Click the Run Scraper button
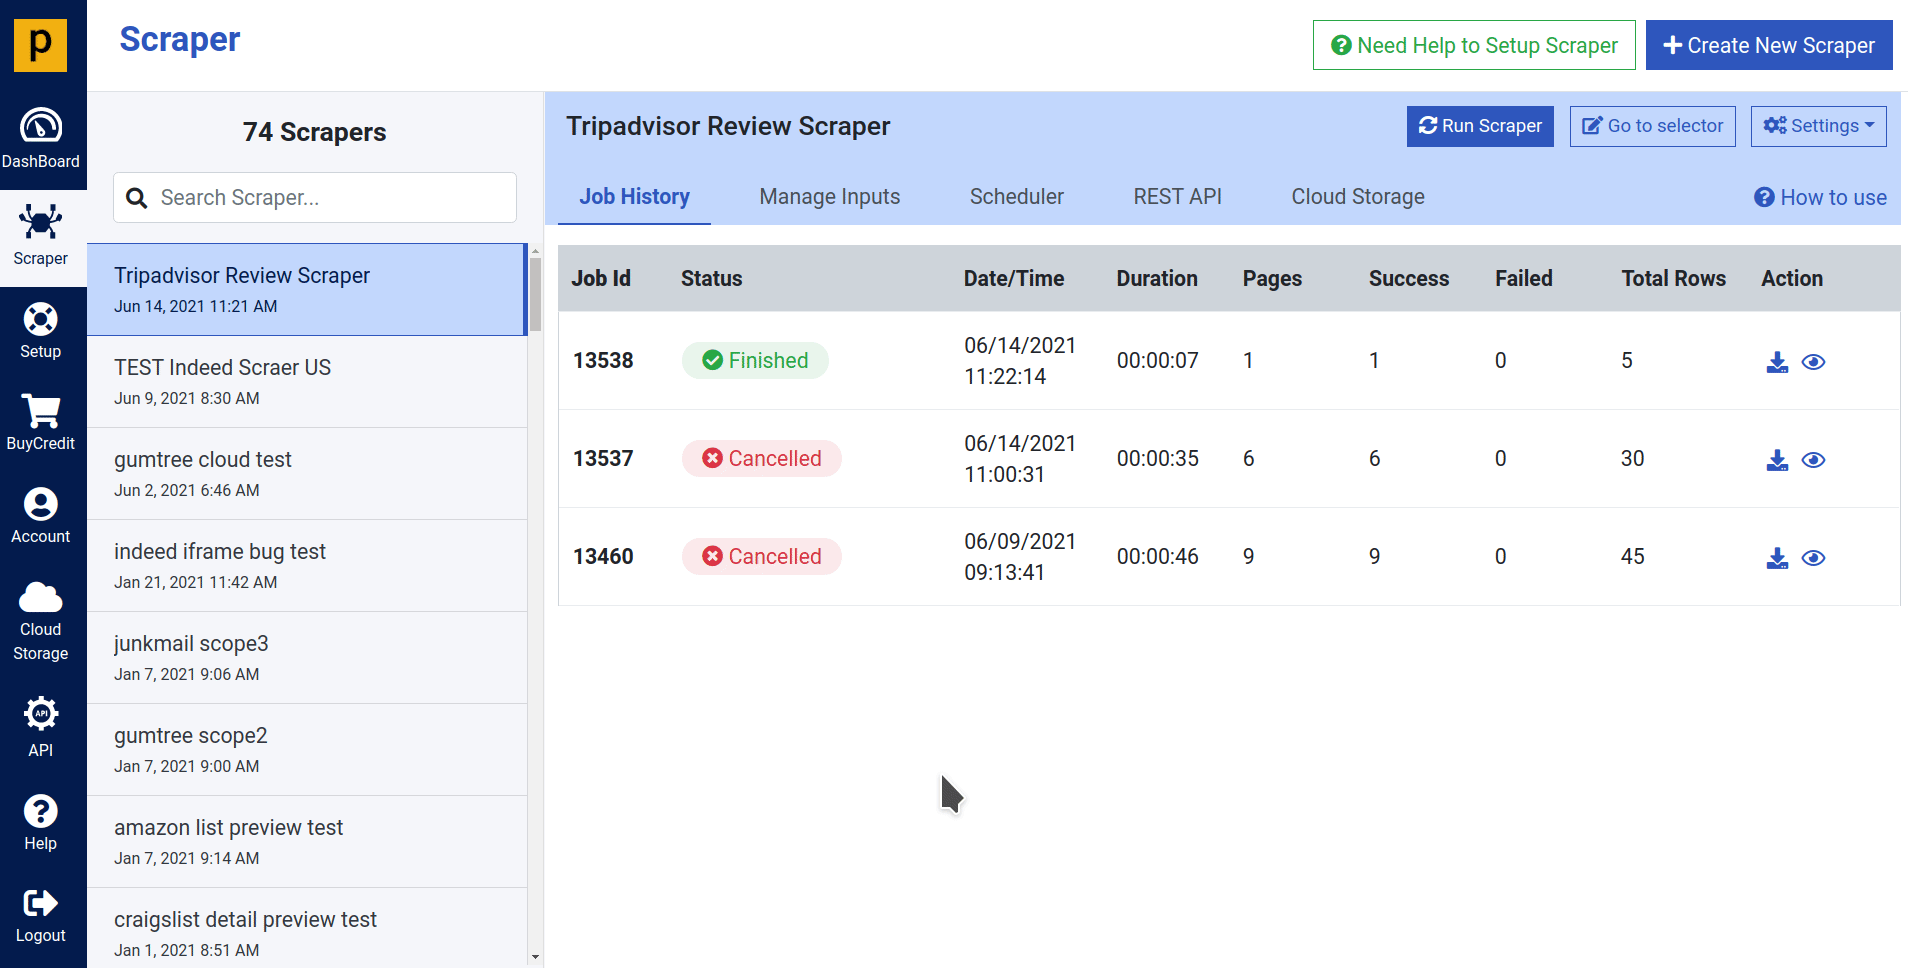The image size is (1908, 968). [1480, 126]
